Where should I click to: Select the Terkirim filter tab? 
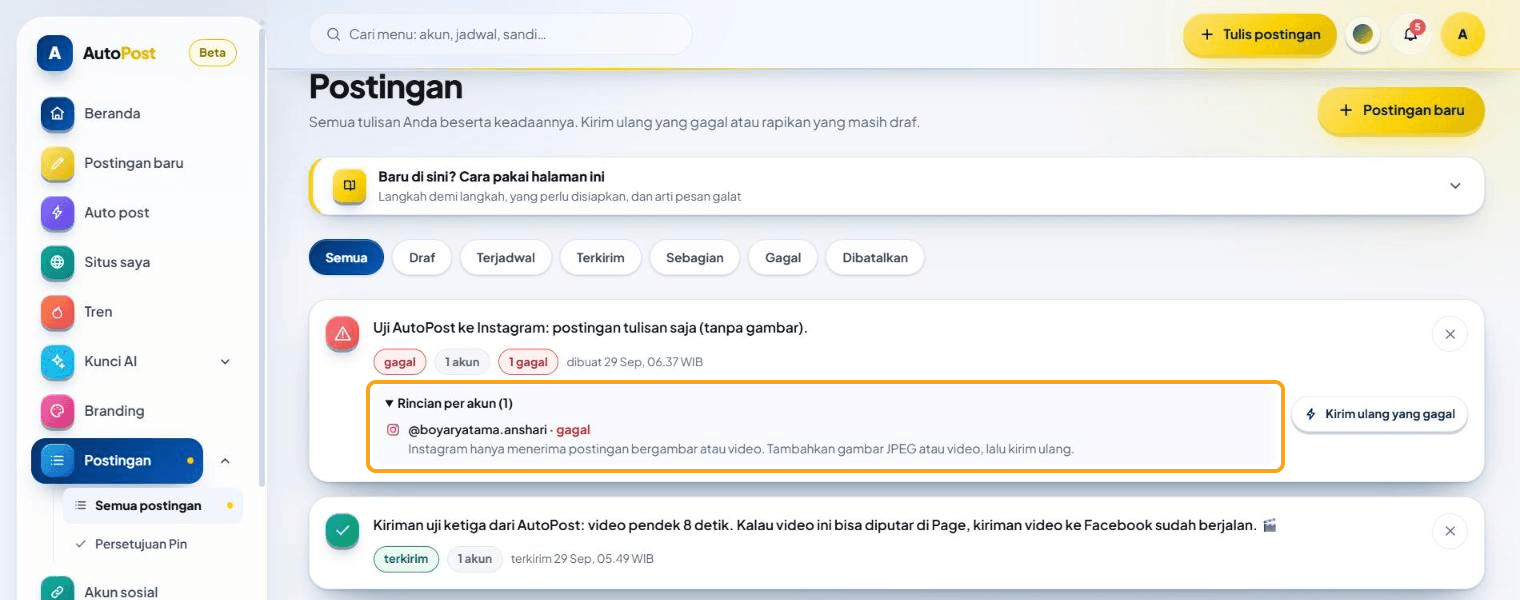(x=600, y=257)
